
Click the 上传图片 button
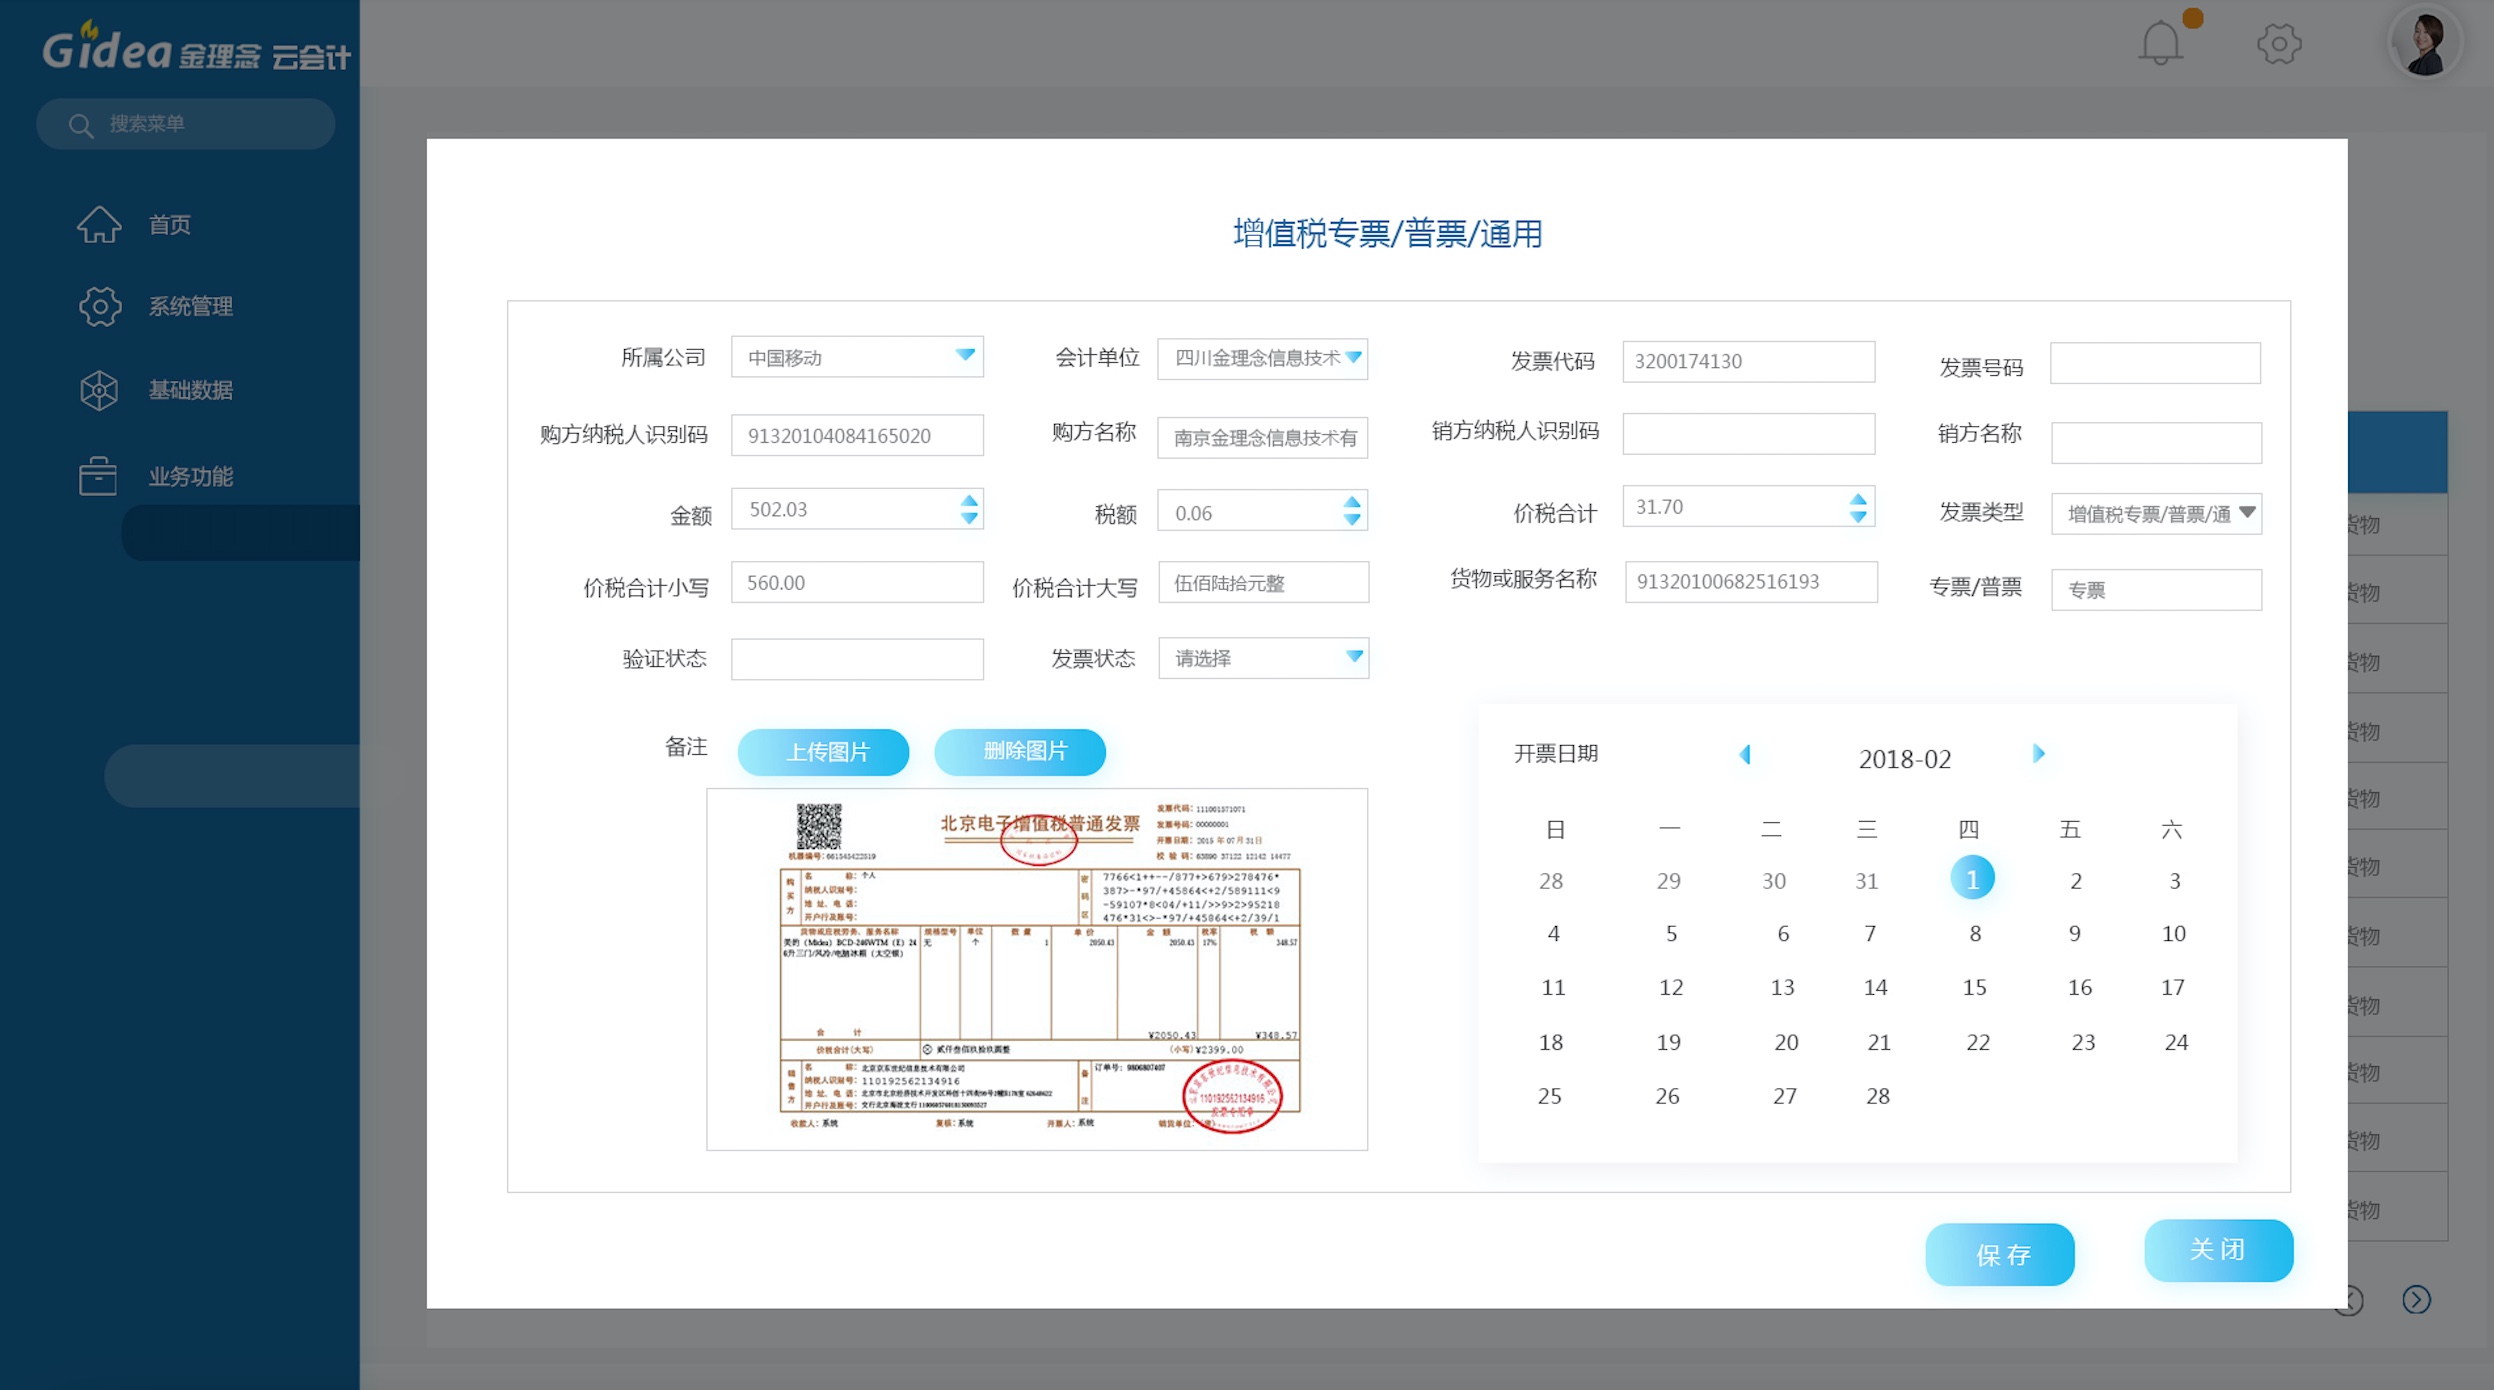coord(824,752)
